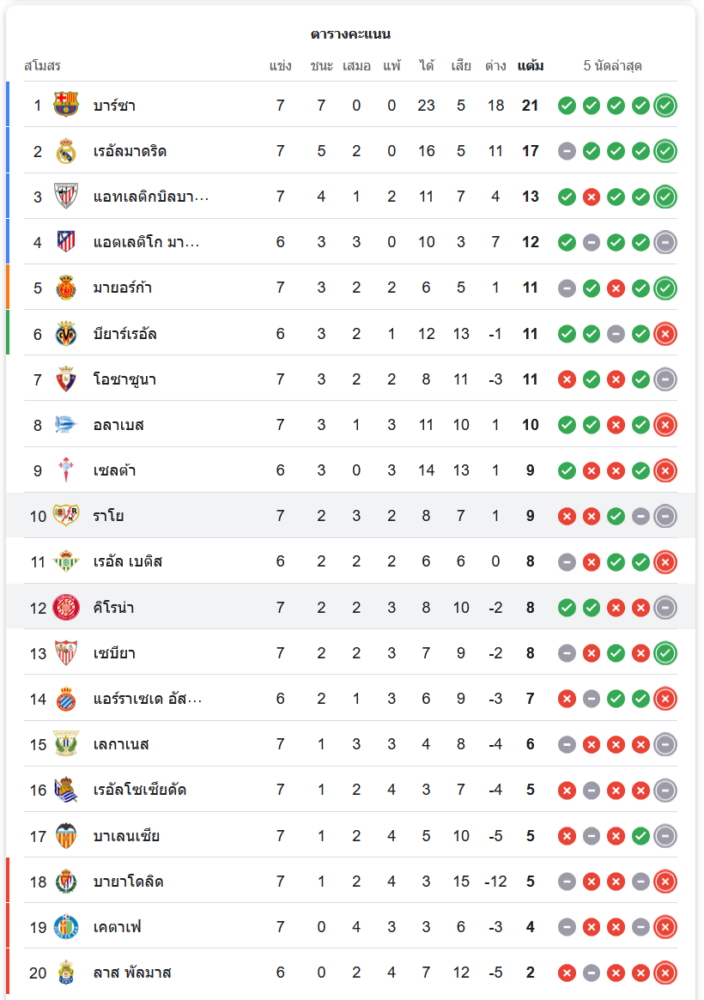Open the บาเลนเซีย team link
The width and height of the screenshot is (704, 1000).
click(126, 836)
